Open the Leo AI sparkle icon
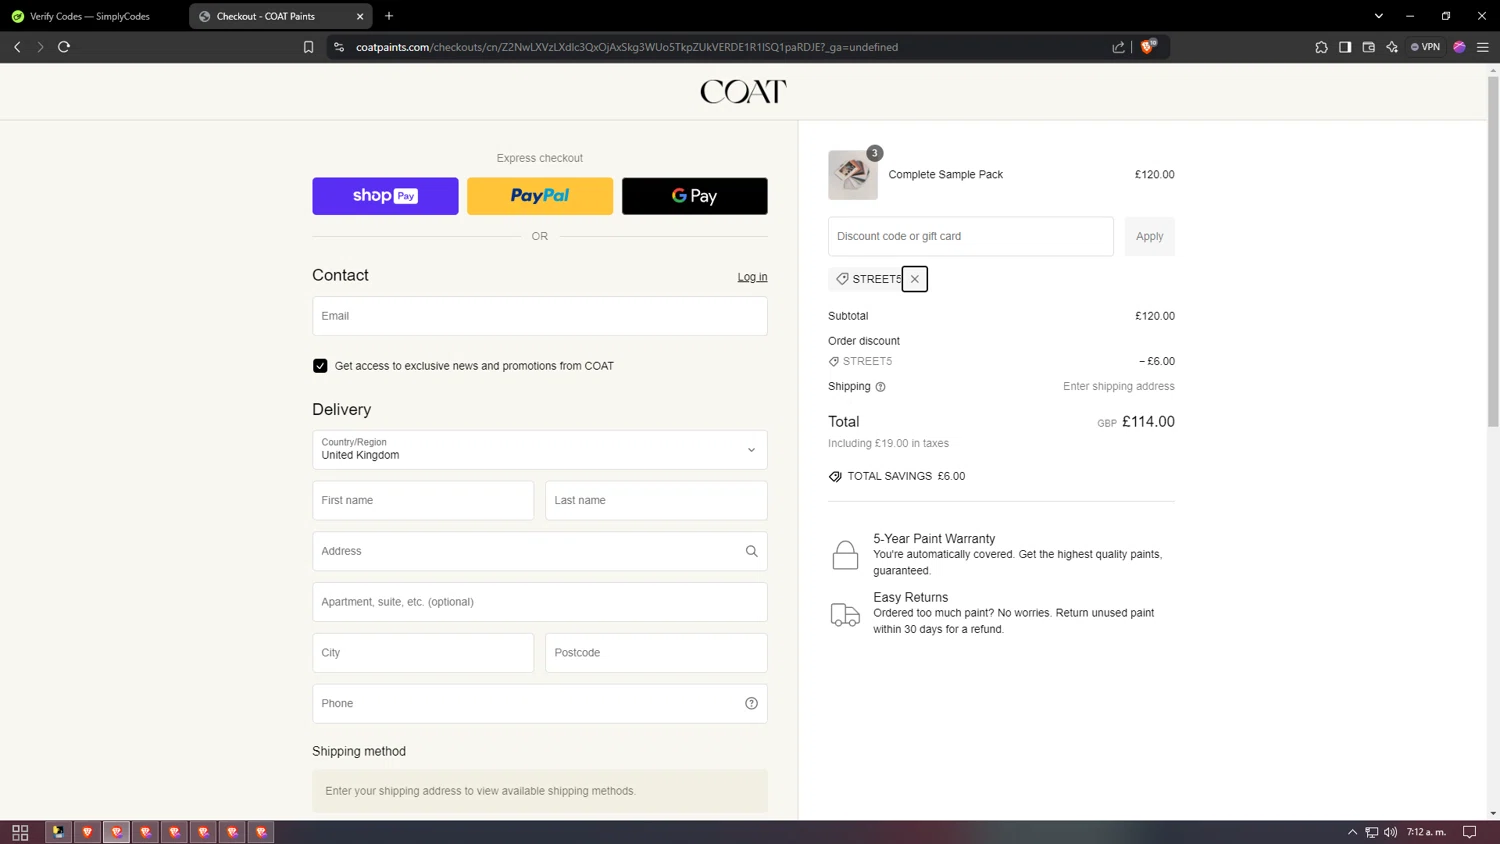1500x844 pixels. click(x=1392, y=47)
